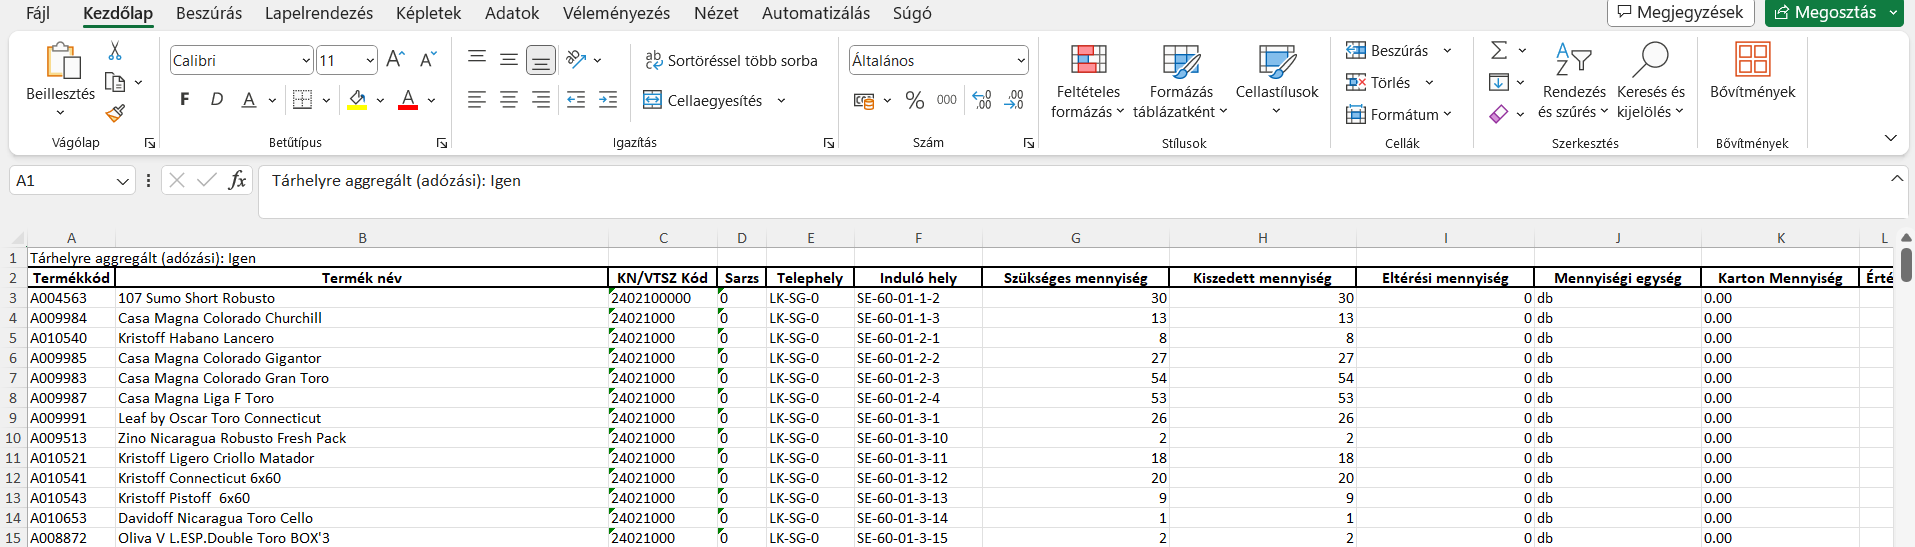Click the AutoSum sigma icon

pos(1499,50)
